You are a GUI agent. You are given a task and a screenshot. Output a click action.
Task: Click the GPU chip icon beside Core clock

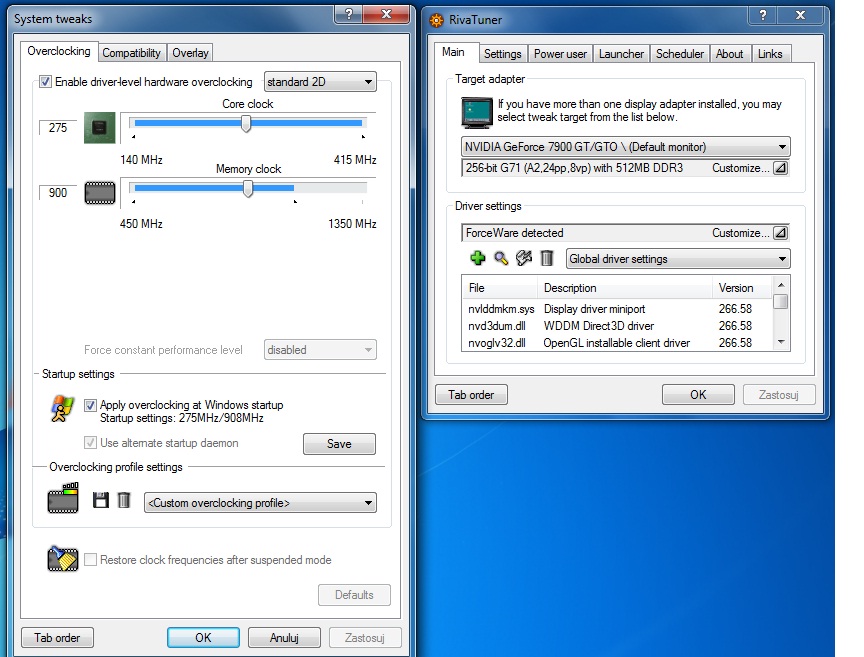[x=100, y=128]
